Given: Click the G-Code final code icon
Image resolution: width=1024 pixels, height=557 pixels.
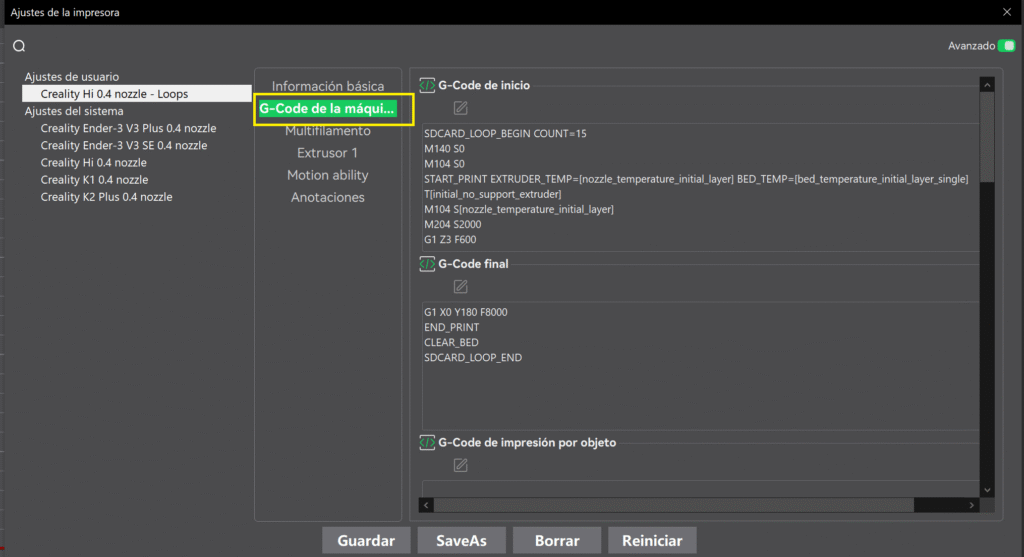Looking at the screenshot, I should (427, 264).
